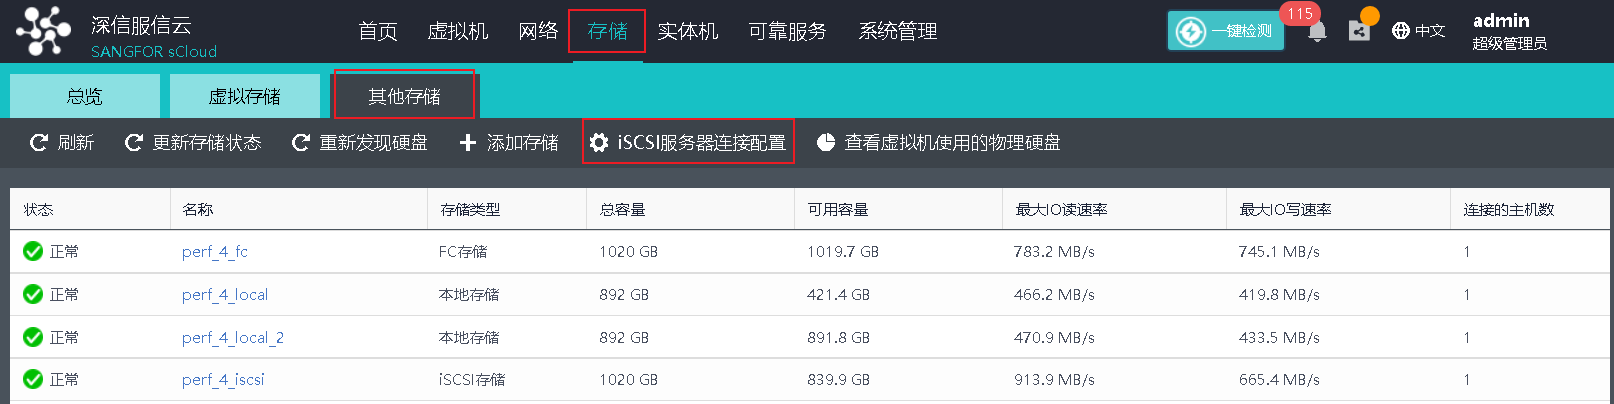The height and width of the screenshot is (404, 1614).
Task: Sort by the 总容量 column header
Action: (622, 209)
